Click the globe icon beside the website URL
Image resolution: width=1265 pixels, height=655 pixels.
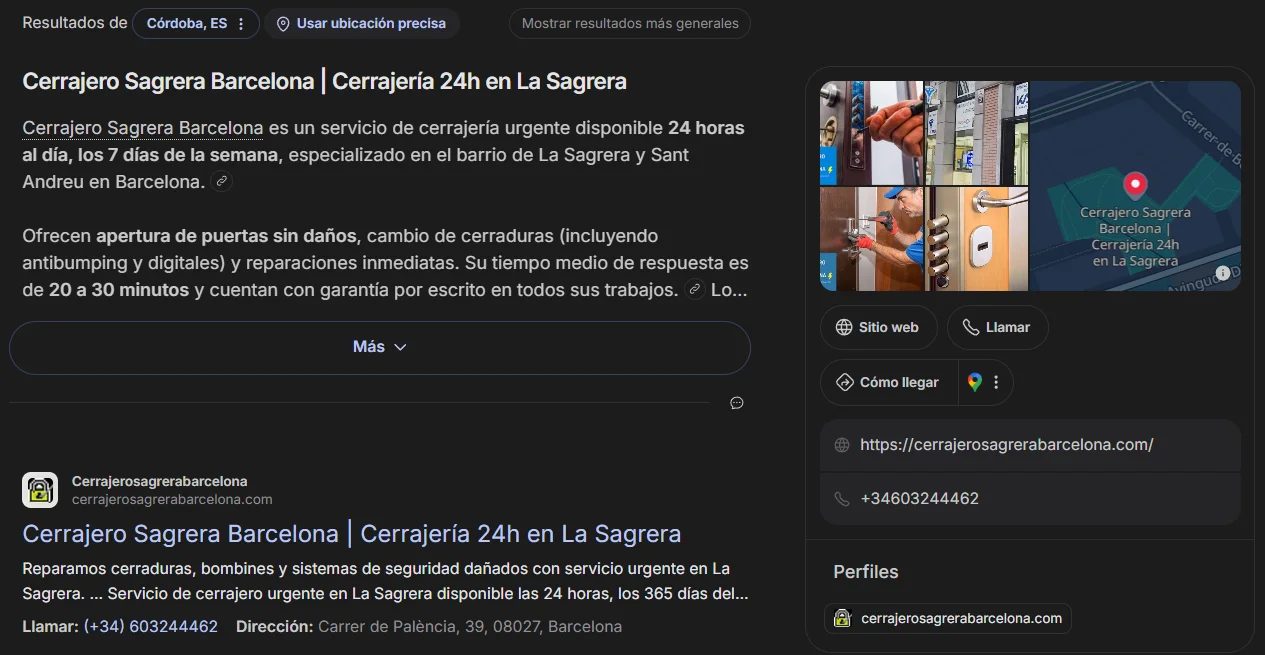tap(842, 445)
